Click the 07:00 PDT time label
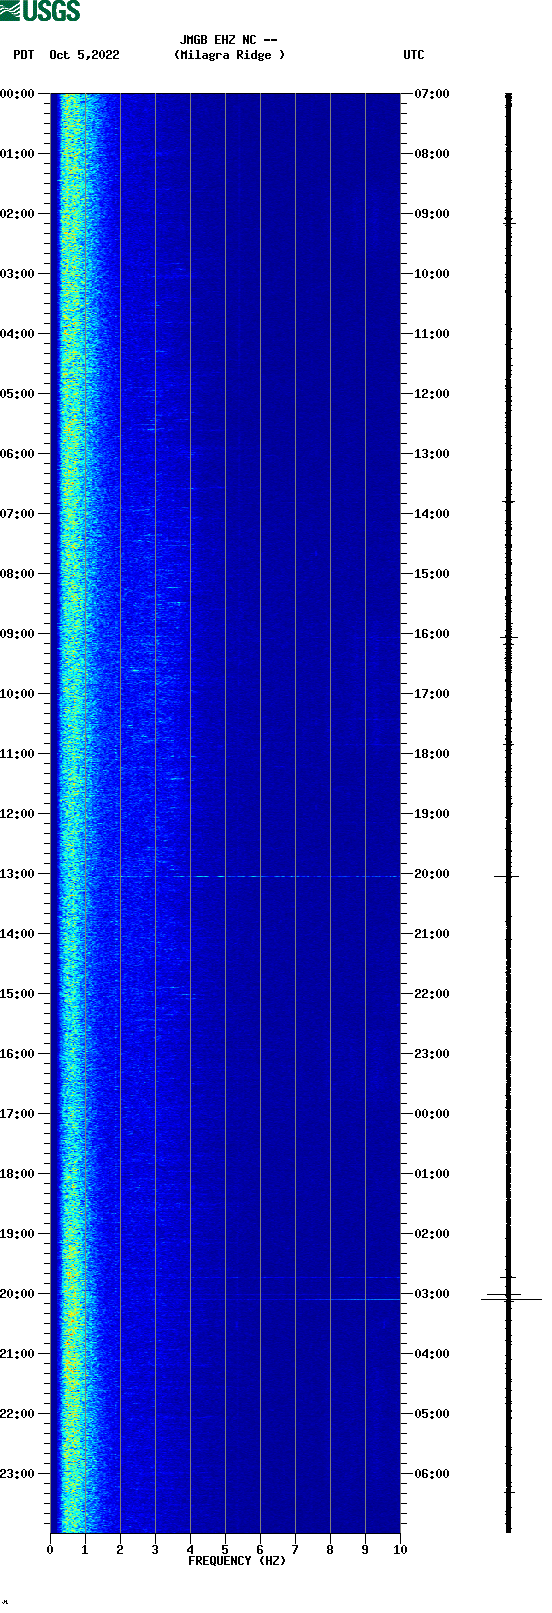Image resolution: width=552 pixels, height=1613 pixels. point(18,514)
